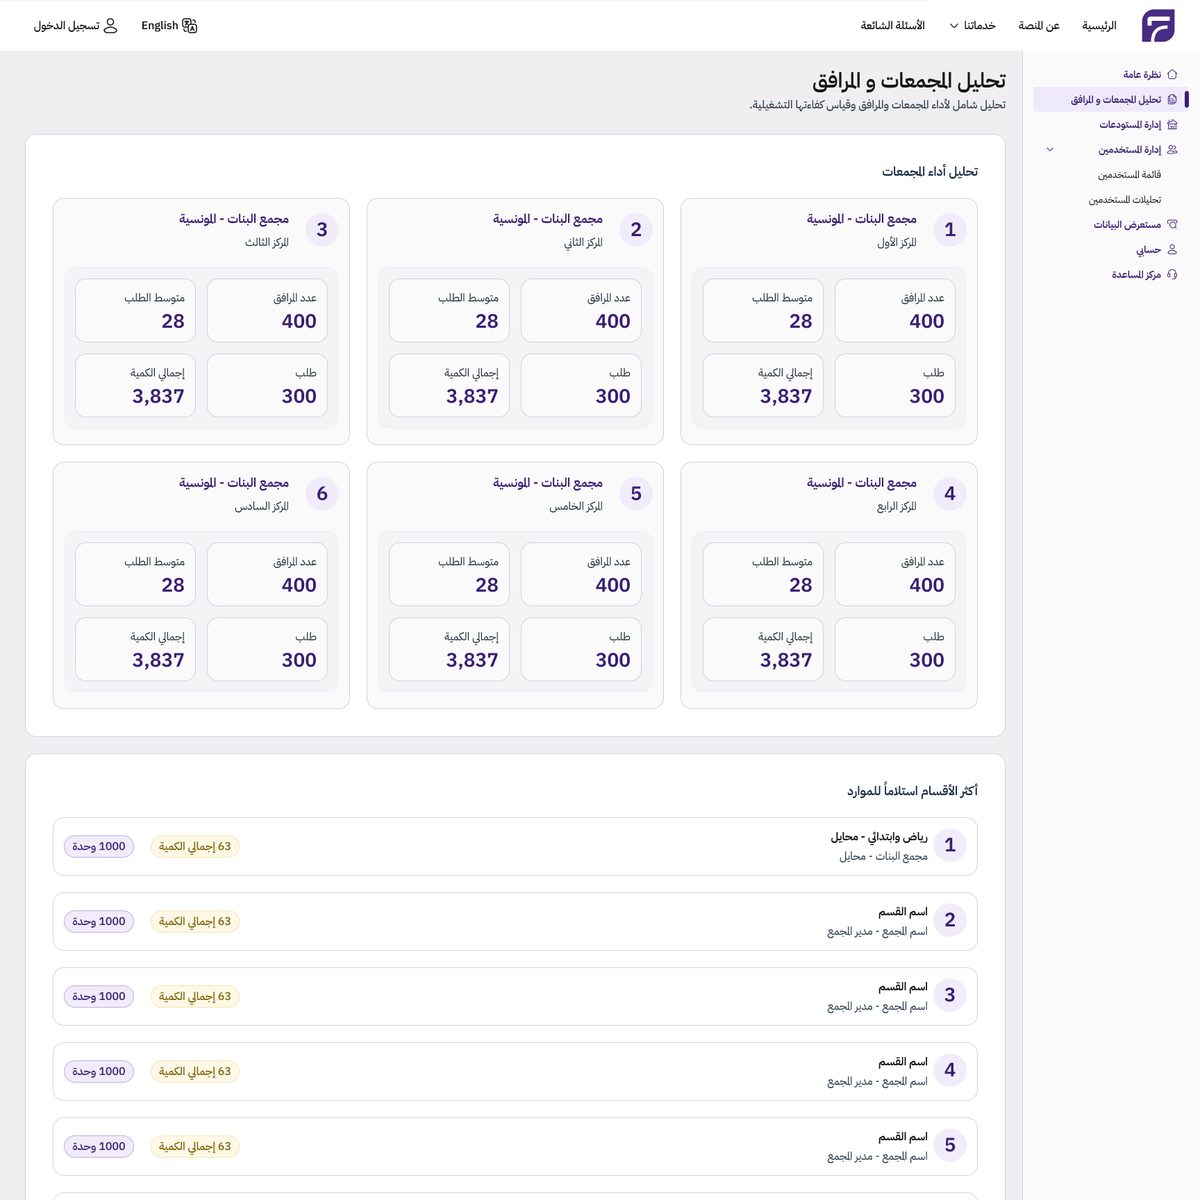
Task: Click اسم القسم in list row number 5
Action: tap(903, 1137)
